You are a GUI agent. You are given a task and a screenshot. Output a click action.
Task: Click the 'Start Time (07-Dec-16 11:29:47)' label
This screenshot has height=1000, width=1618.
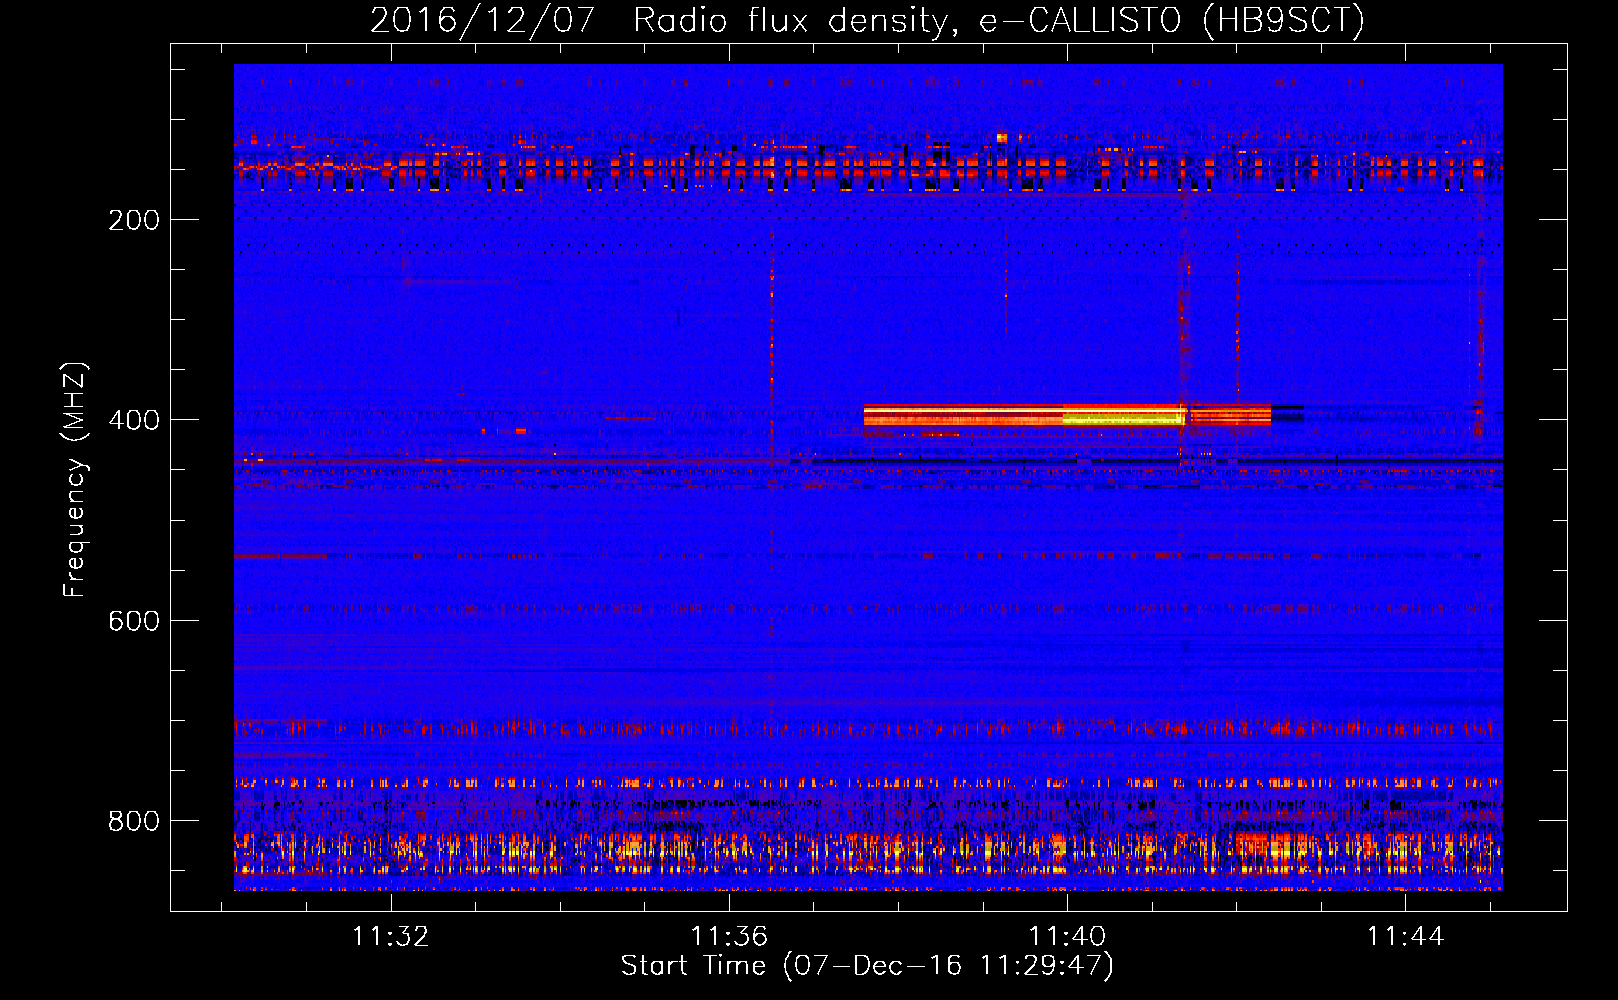click(867, 966)
